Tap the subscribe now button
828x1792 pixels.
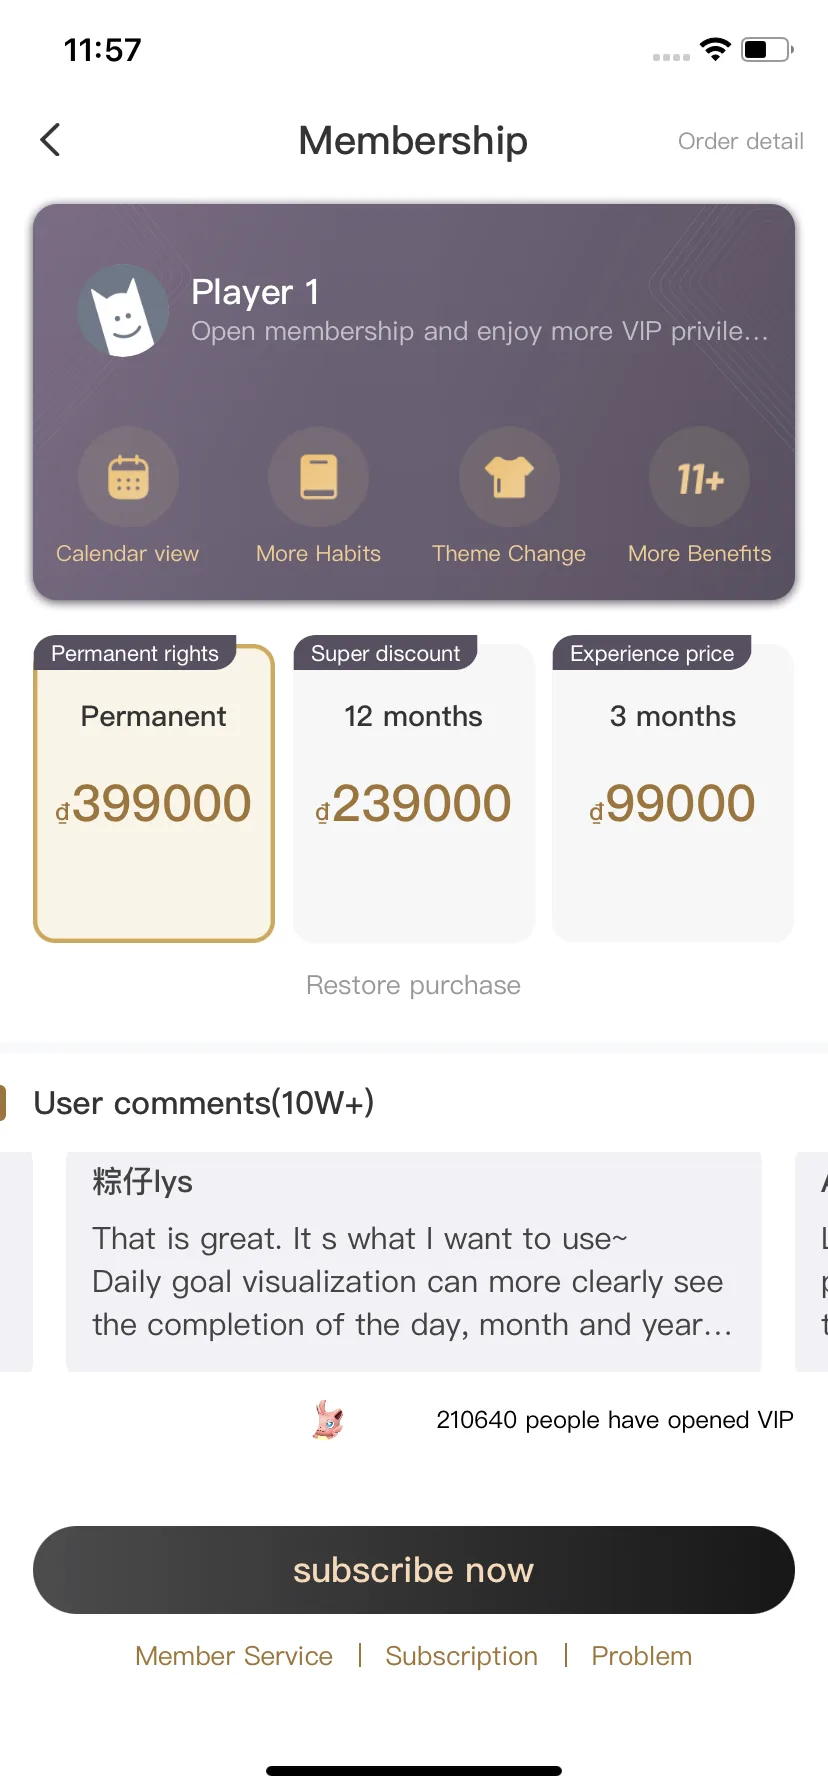click(x=414, y=1570)
